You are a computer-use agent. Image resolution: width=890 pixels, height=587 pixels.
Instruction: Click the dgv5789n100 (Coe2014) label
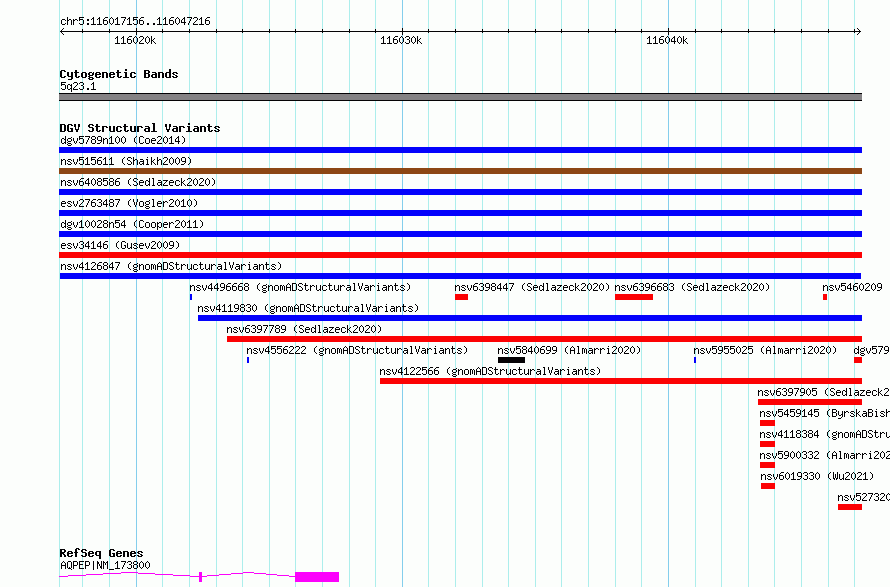pos(123,140)
